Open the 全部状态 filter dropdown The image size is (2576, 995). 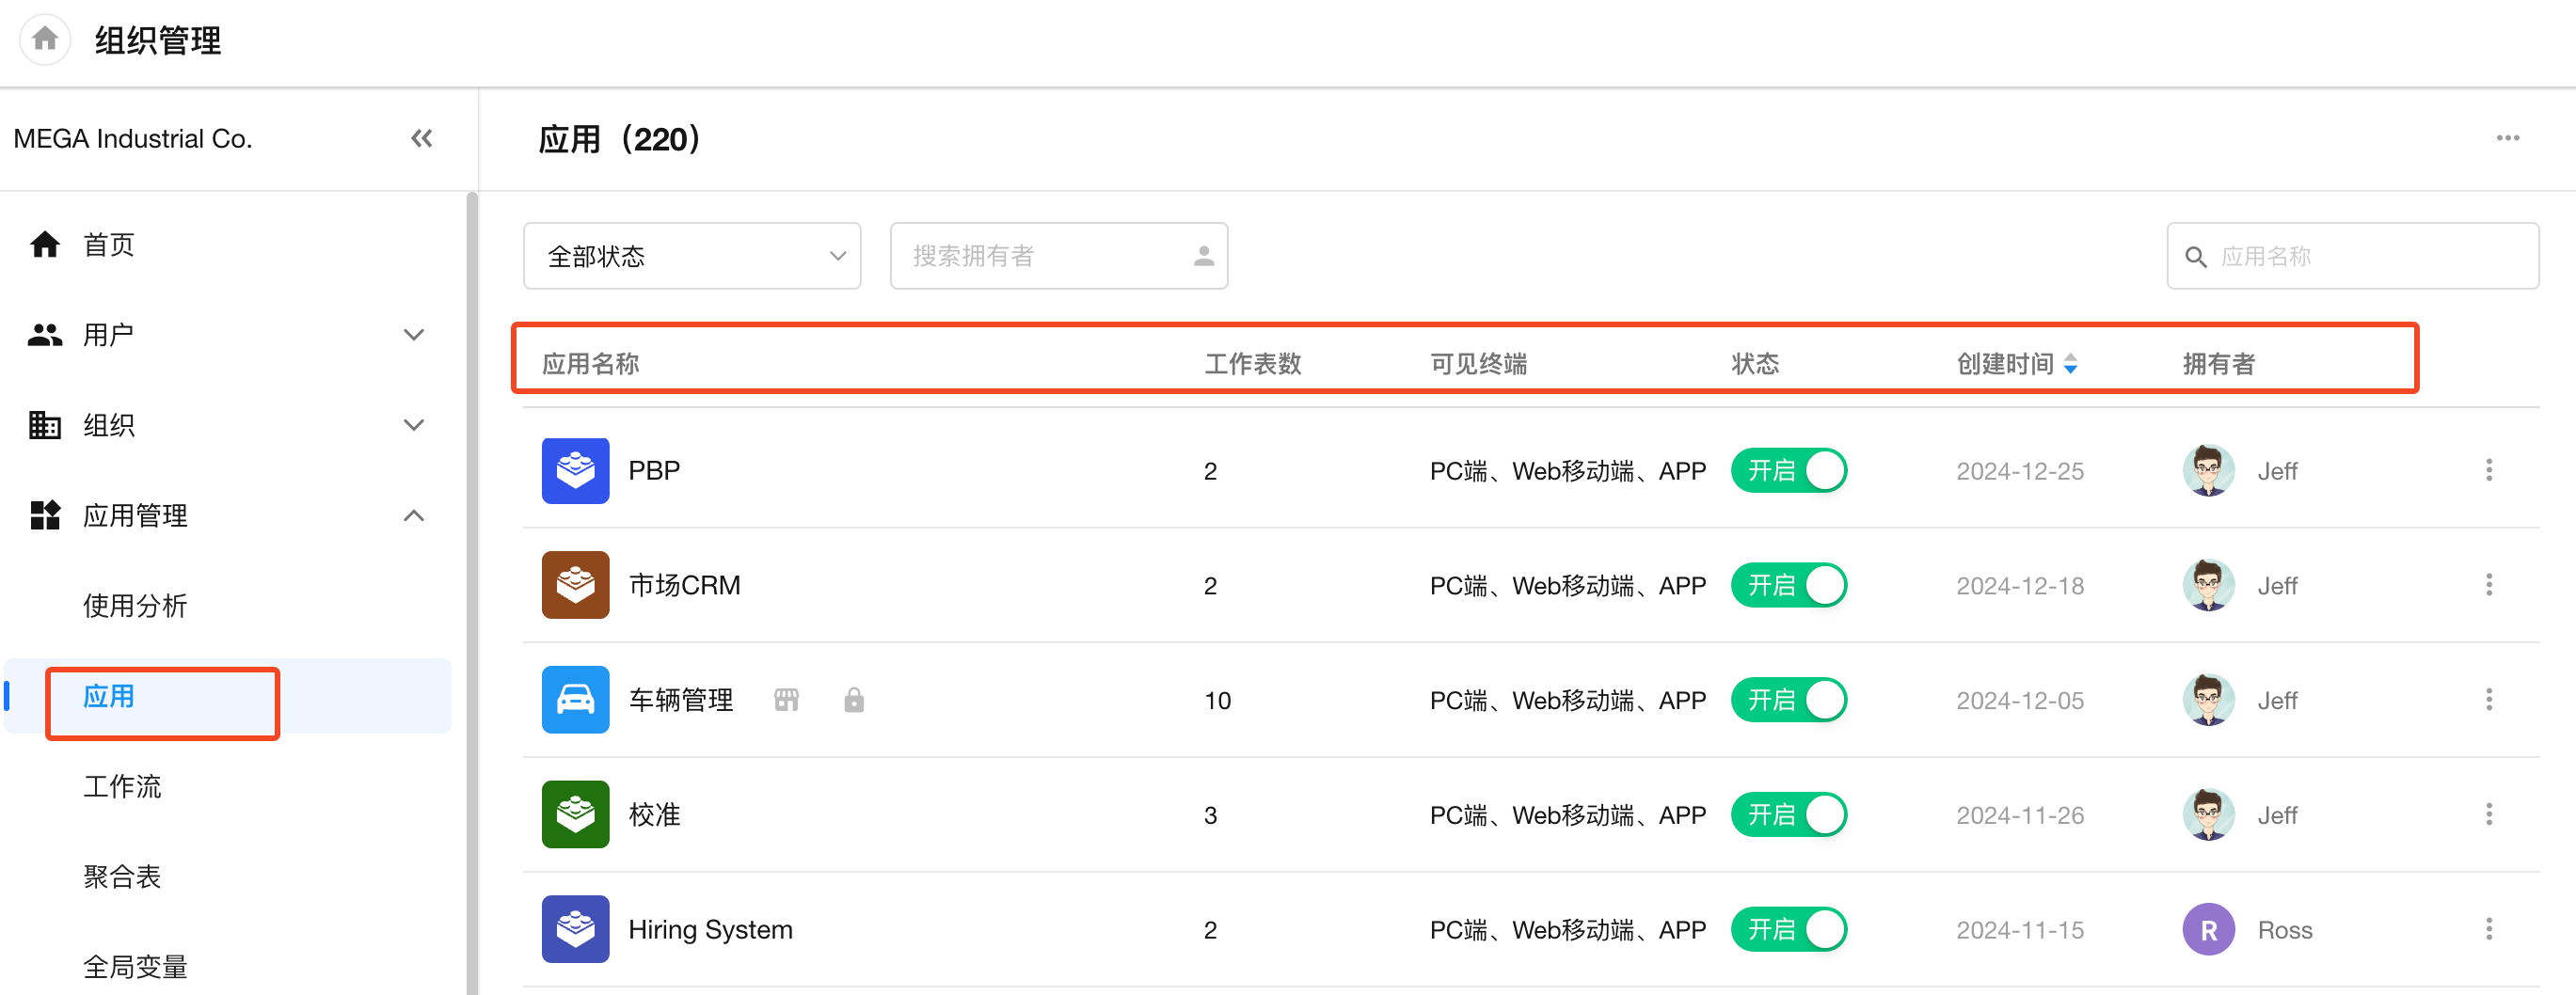pos(691,256)
